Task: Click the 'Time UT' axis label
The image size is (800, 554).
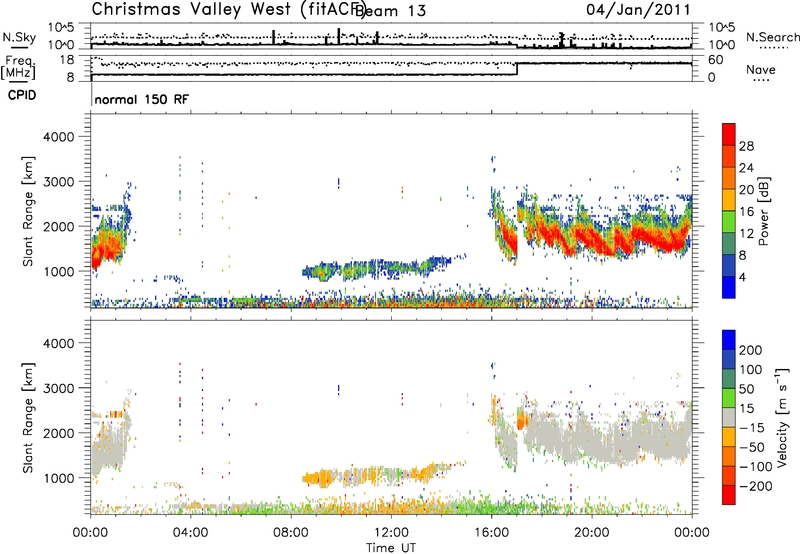Action: [x=391, y=547]
